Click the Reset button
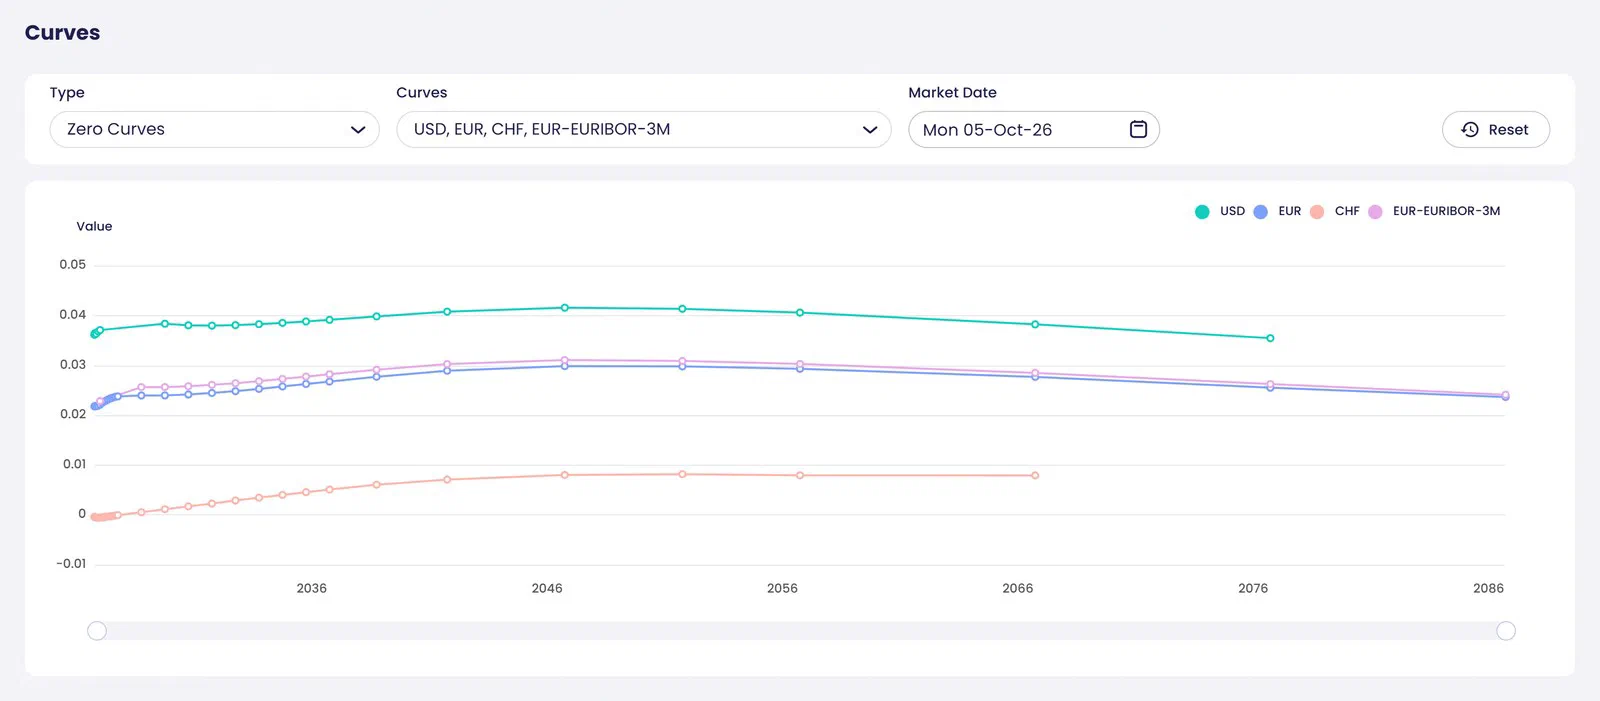The image size is (1600, 701). point(1495,129)
